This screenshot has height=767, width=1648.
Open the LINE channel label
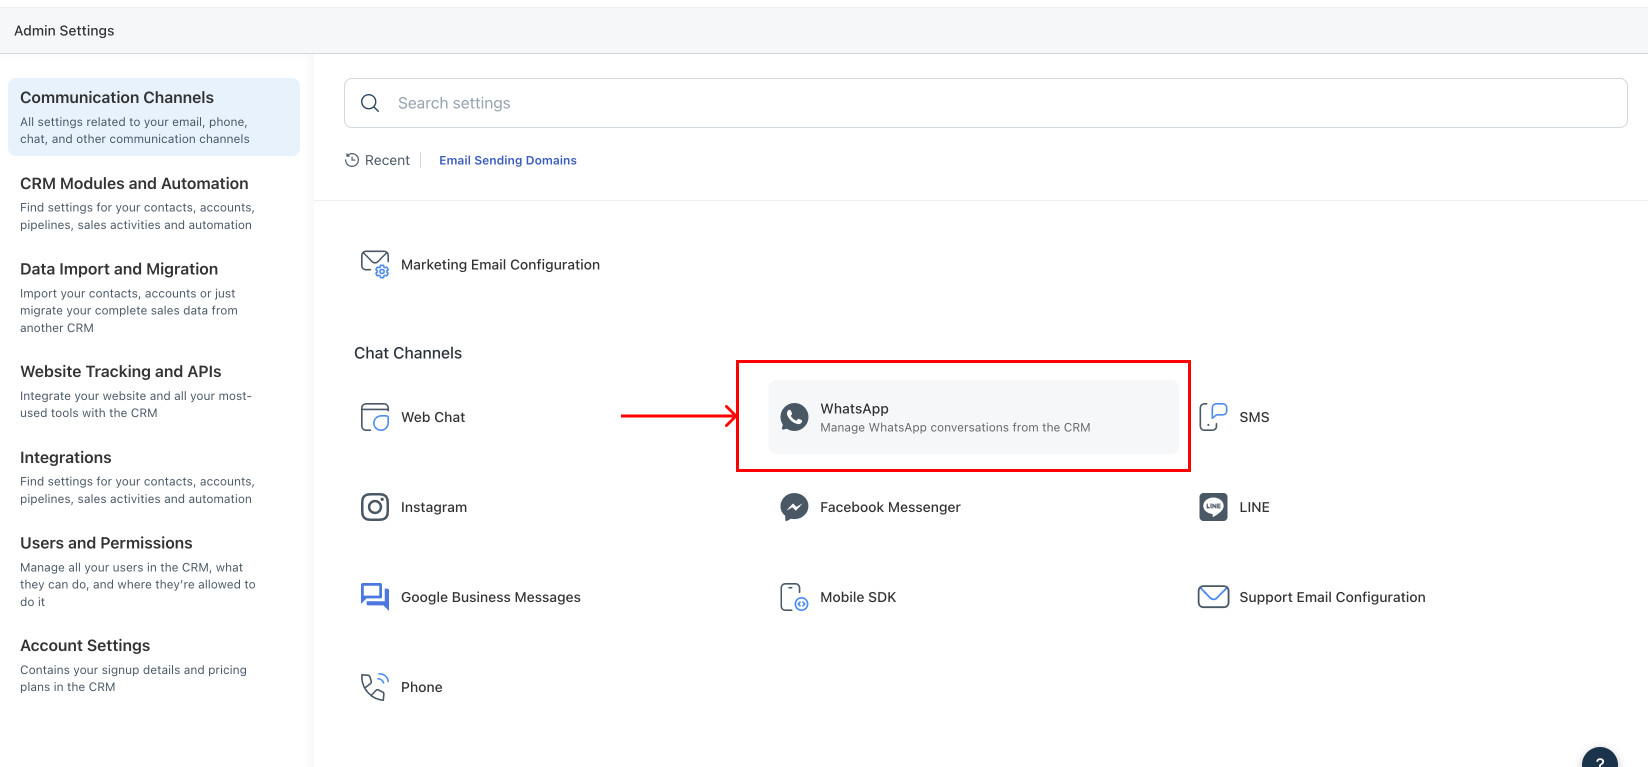pos(1254,507)
